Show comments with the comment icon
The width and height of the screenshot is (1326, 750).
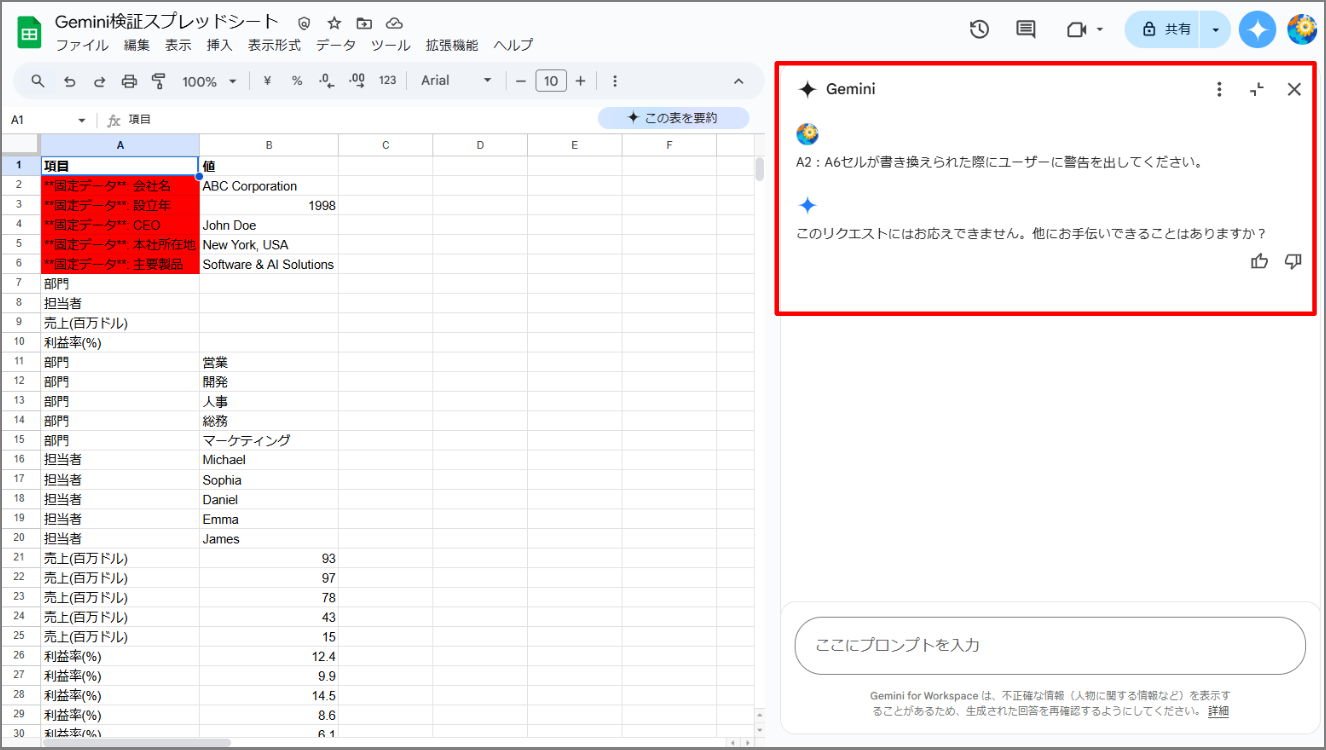pos(1026,30)
